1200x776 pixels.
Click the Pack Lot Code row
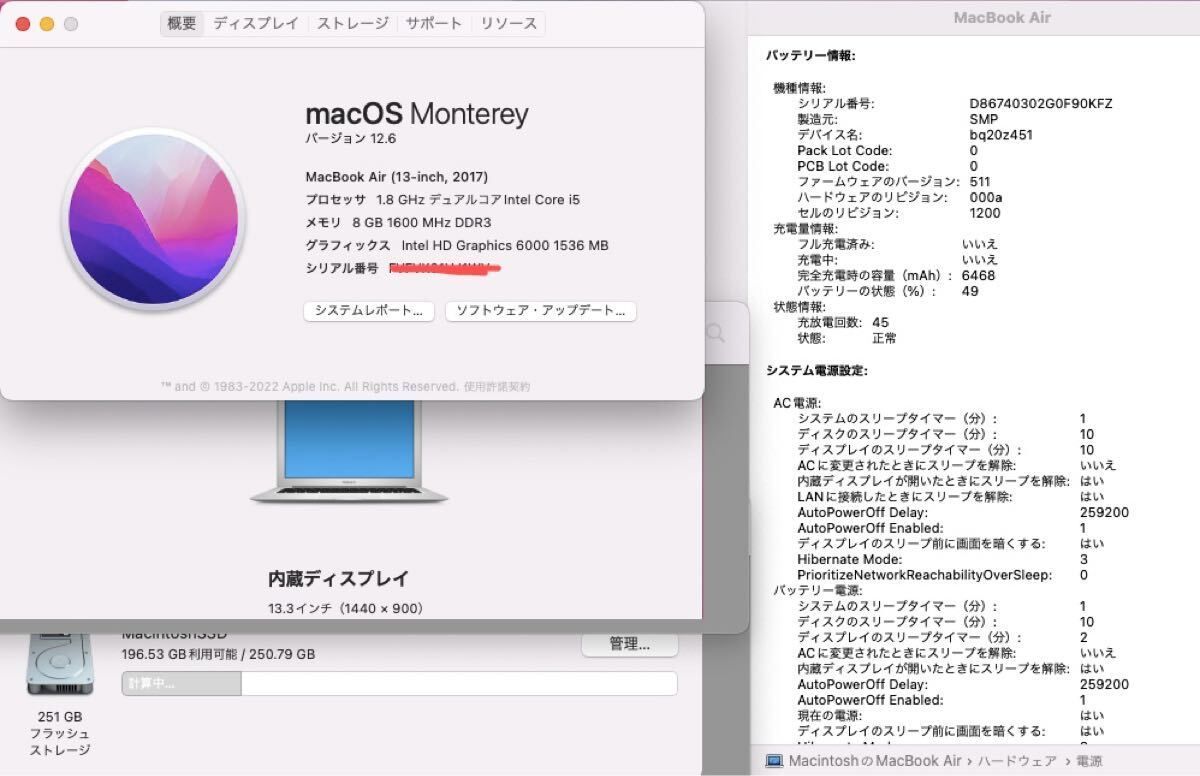click(x=887, y=151)
